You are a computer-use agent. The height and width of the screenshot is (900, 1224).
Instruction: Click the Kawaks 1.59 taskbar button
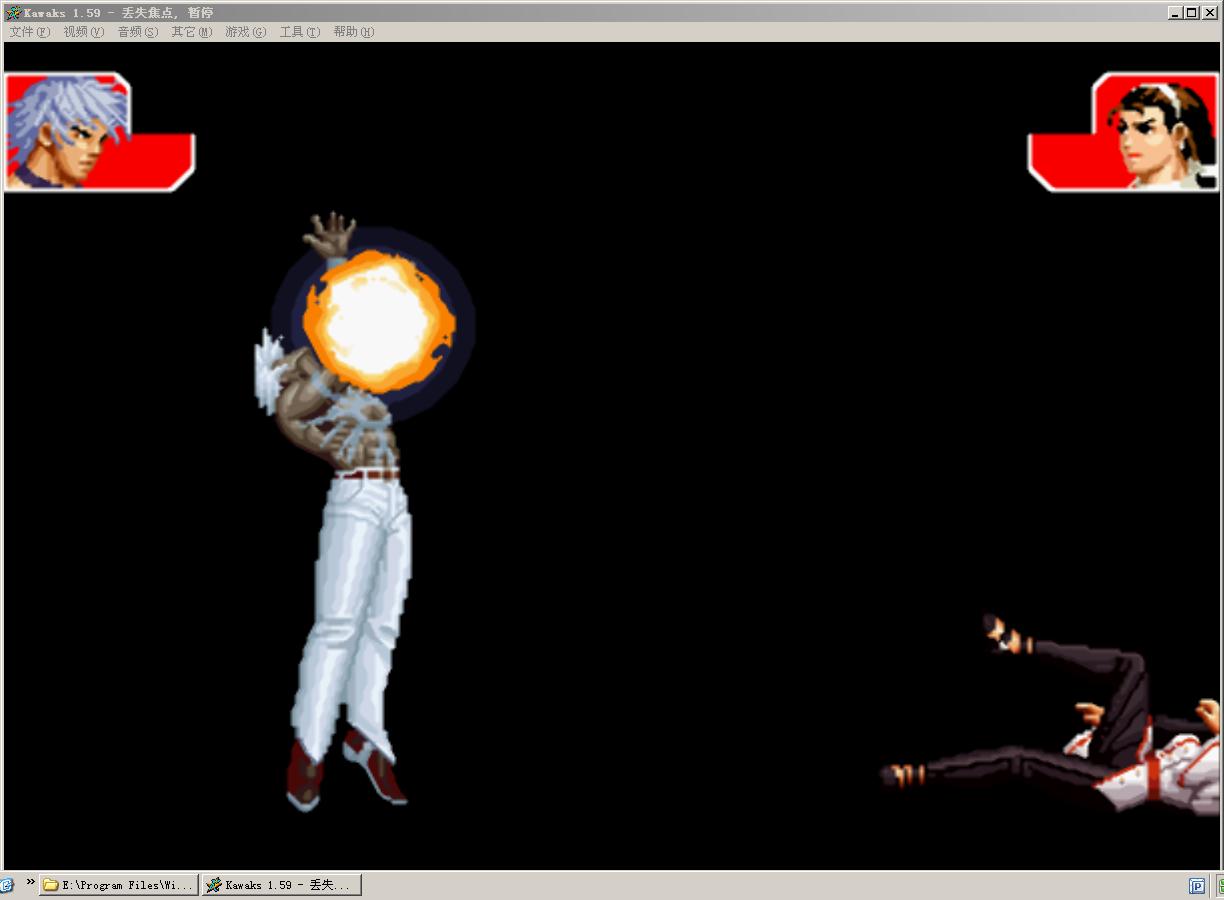(281, 885)
